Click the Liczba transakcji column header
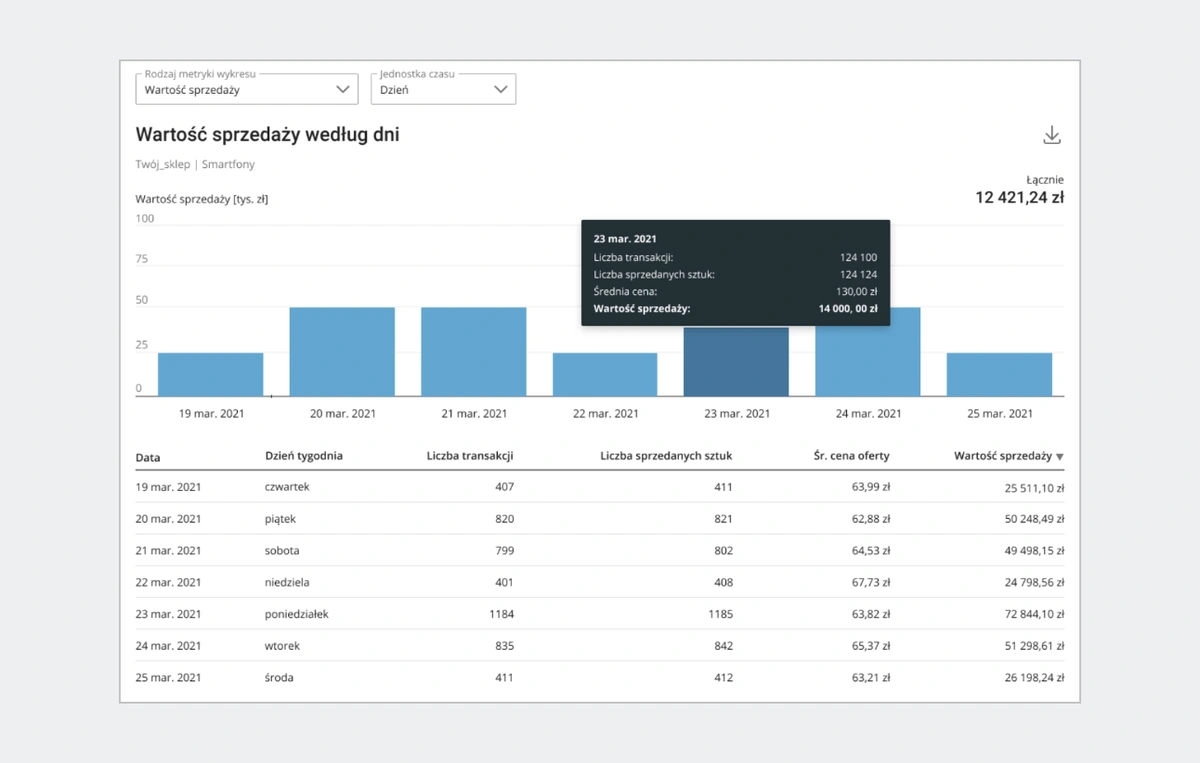1200x763 pixels. [x=469, y=456]
